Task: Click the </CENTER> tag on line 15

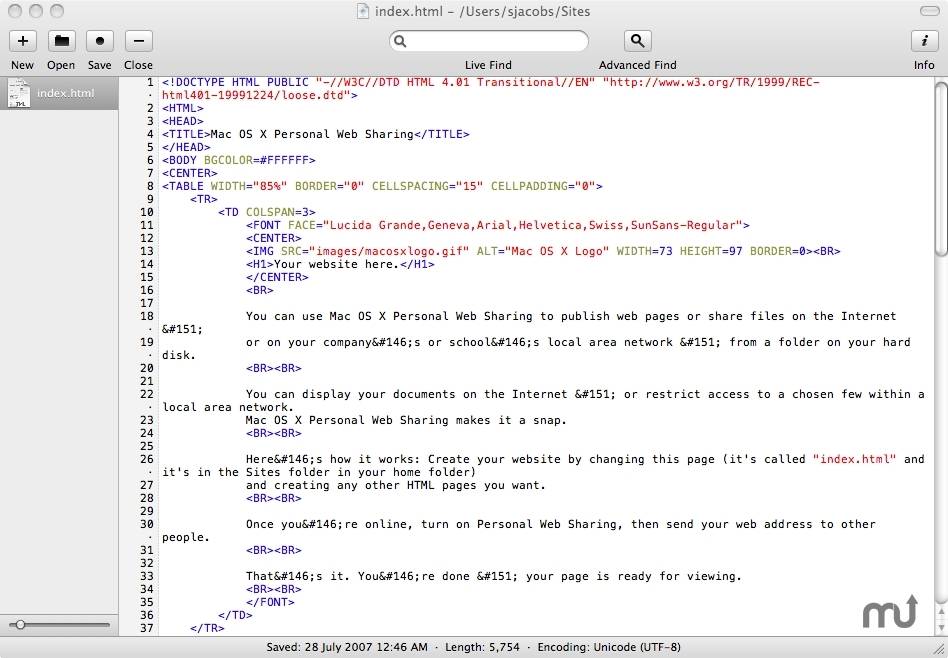Action: pos(277,277)
